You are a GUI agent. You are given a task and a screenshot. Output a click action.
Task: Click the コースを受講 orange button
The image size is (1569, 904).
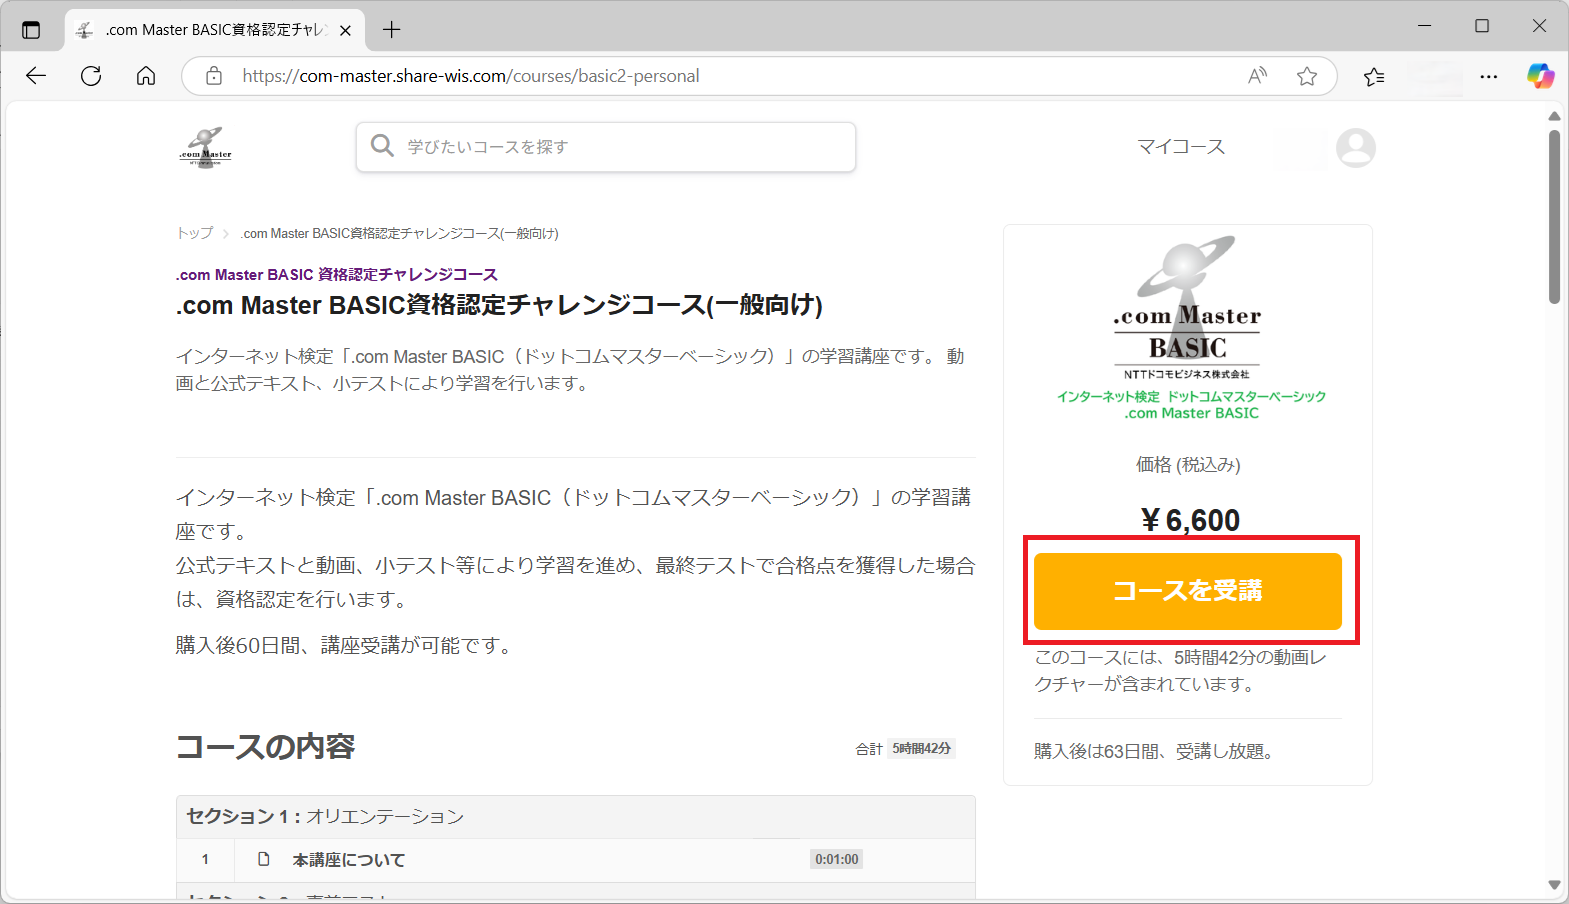(x=1187, y=591)
